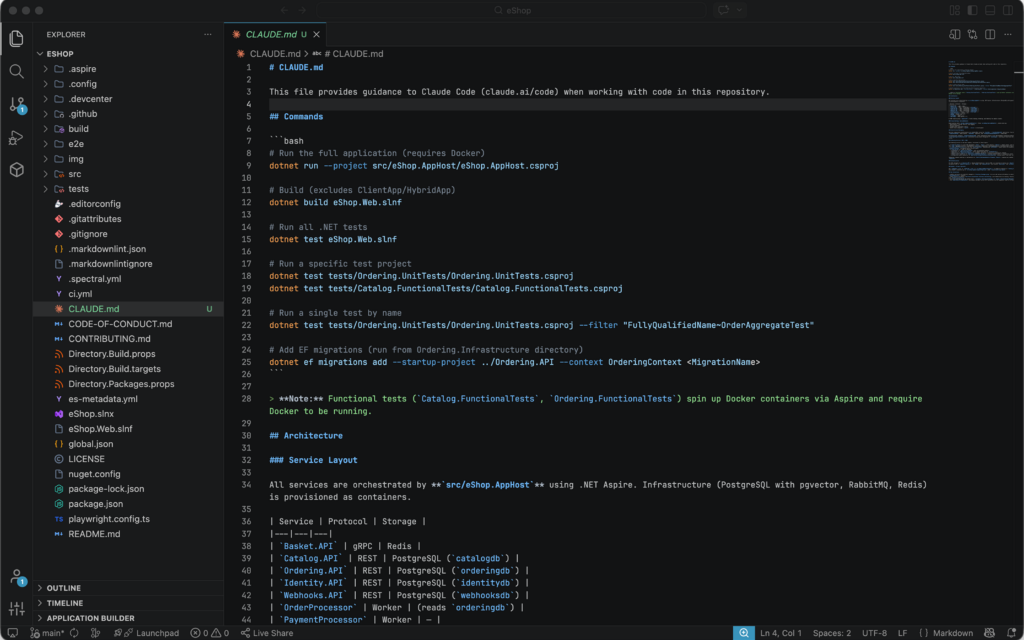
Task: Expand the .devcenter folder
Action: [x=128, y=99]
